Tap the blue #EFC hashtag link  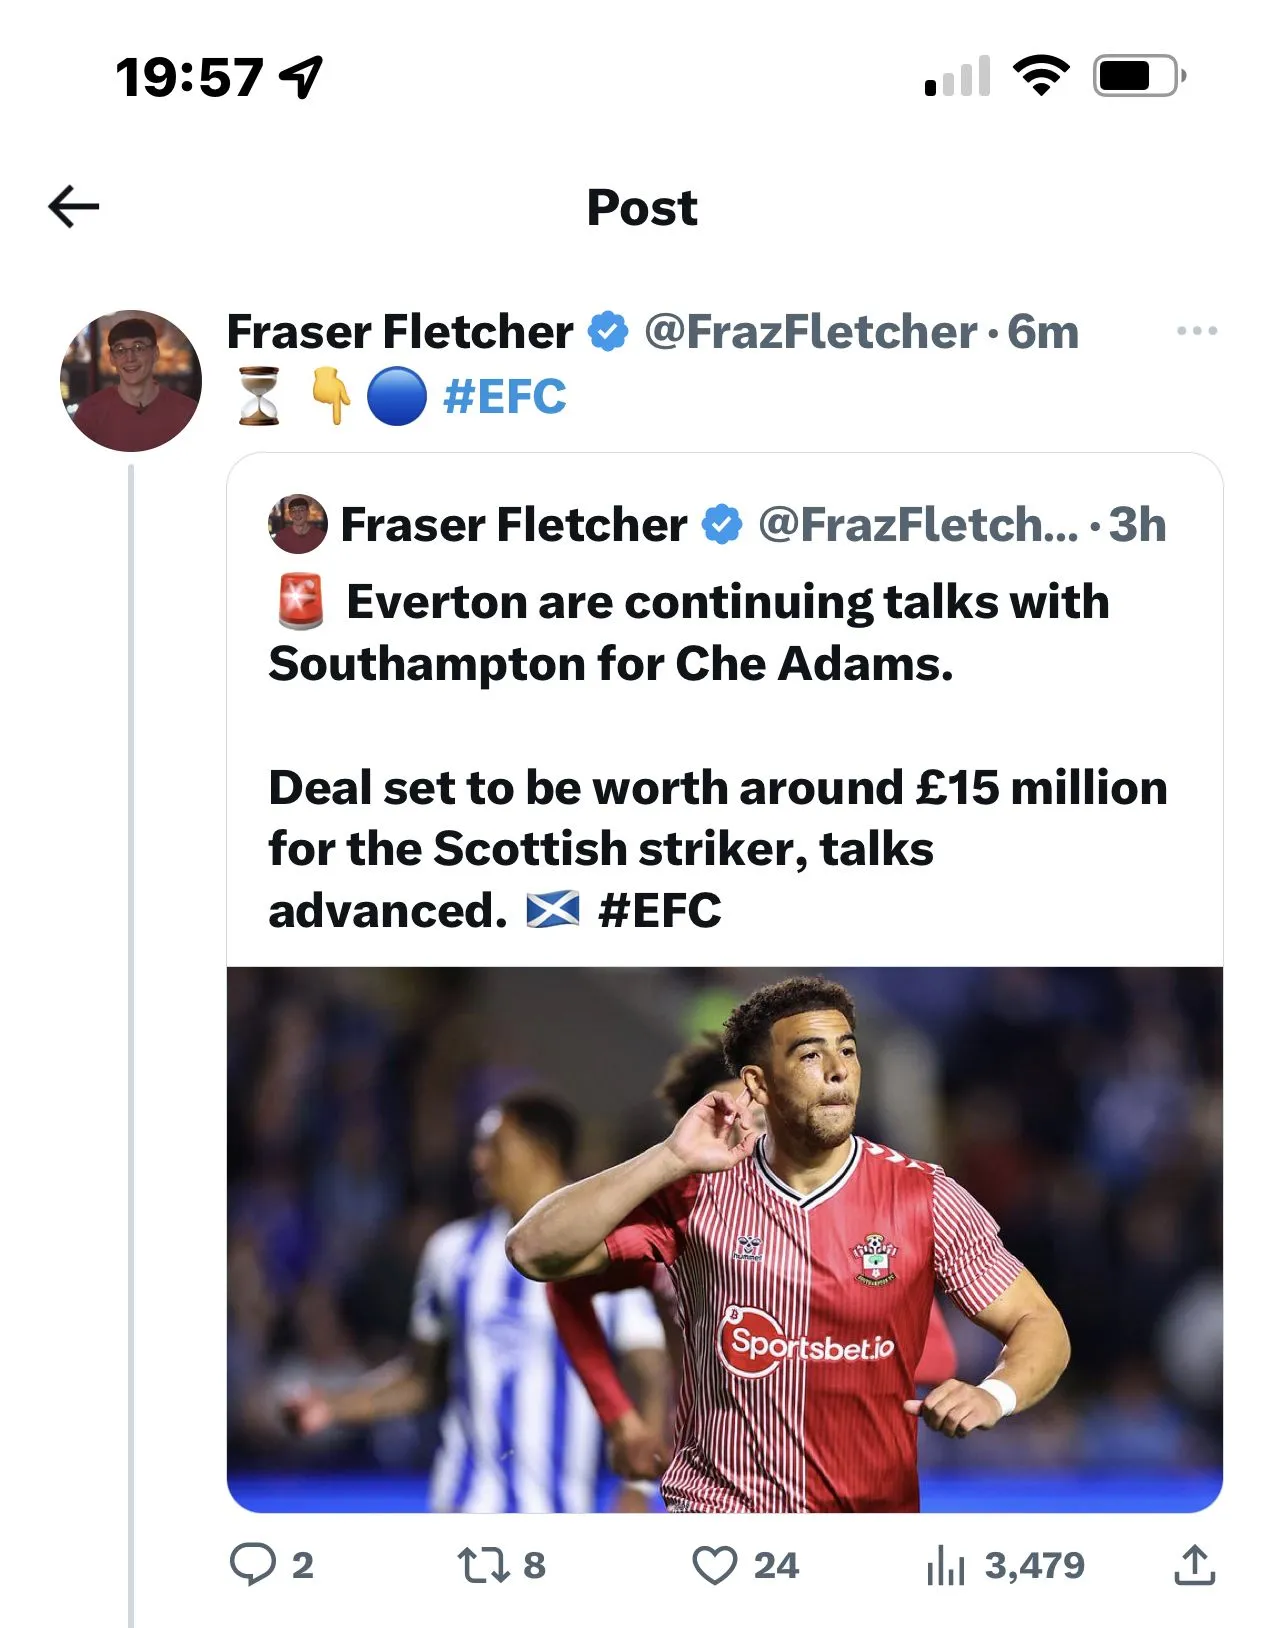[504, 397]
